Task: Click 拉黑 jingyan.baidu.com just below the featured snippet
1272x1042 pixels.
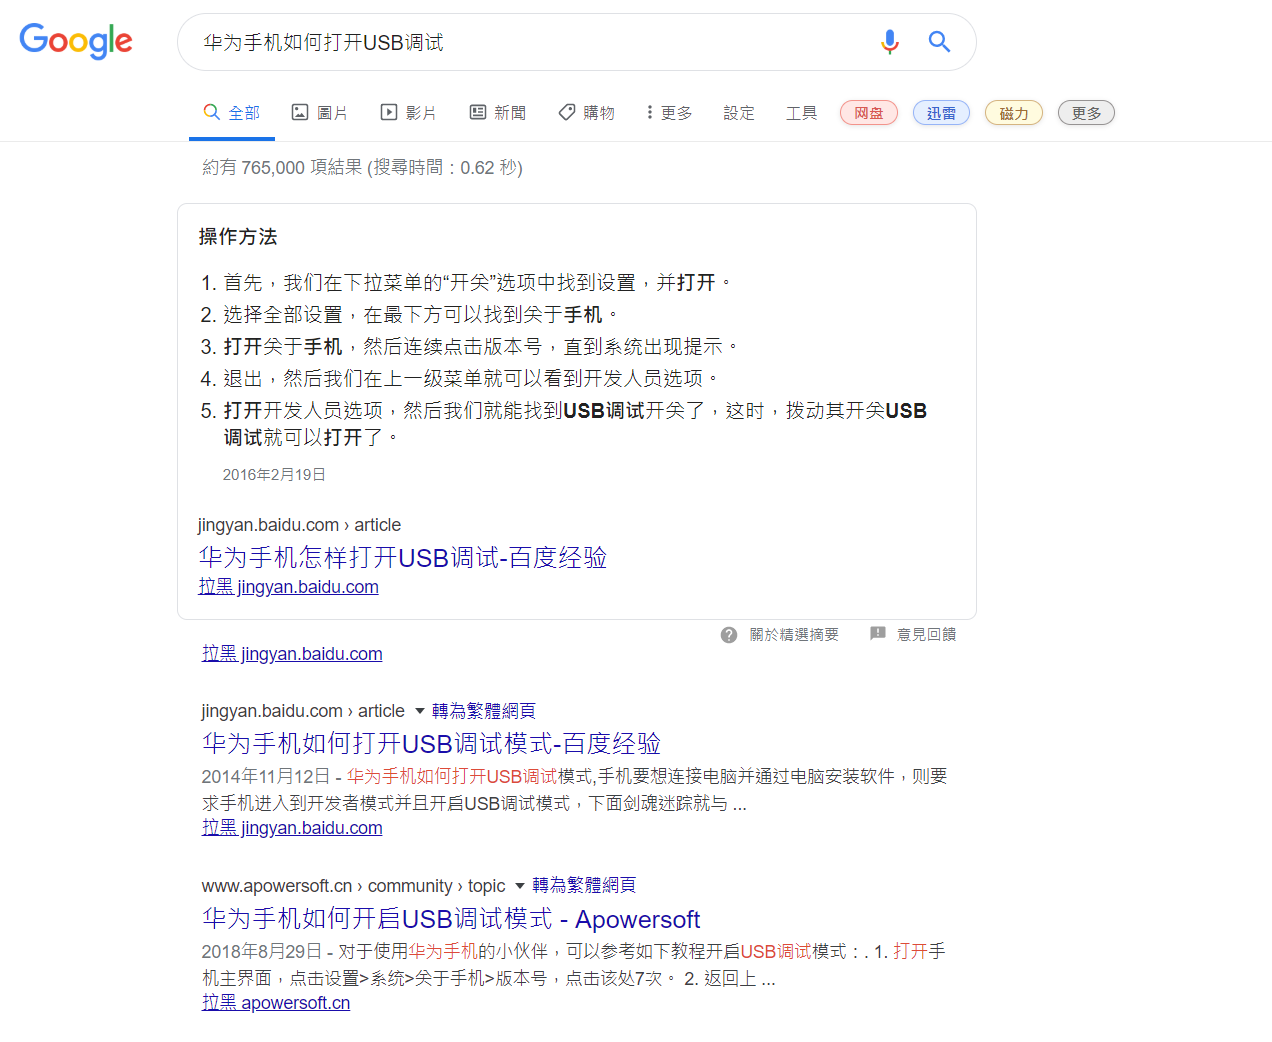Action: click(292, 654)
